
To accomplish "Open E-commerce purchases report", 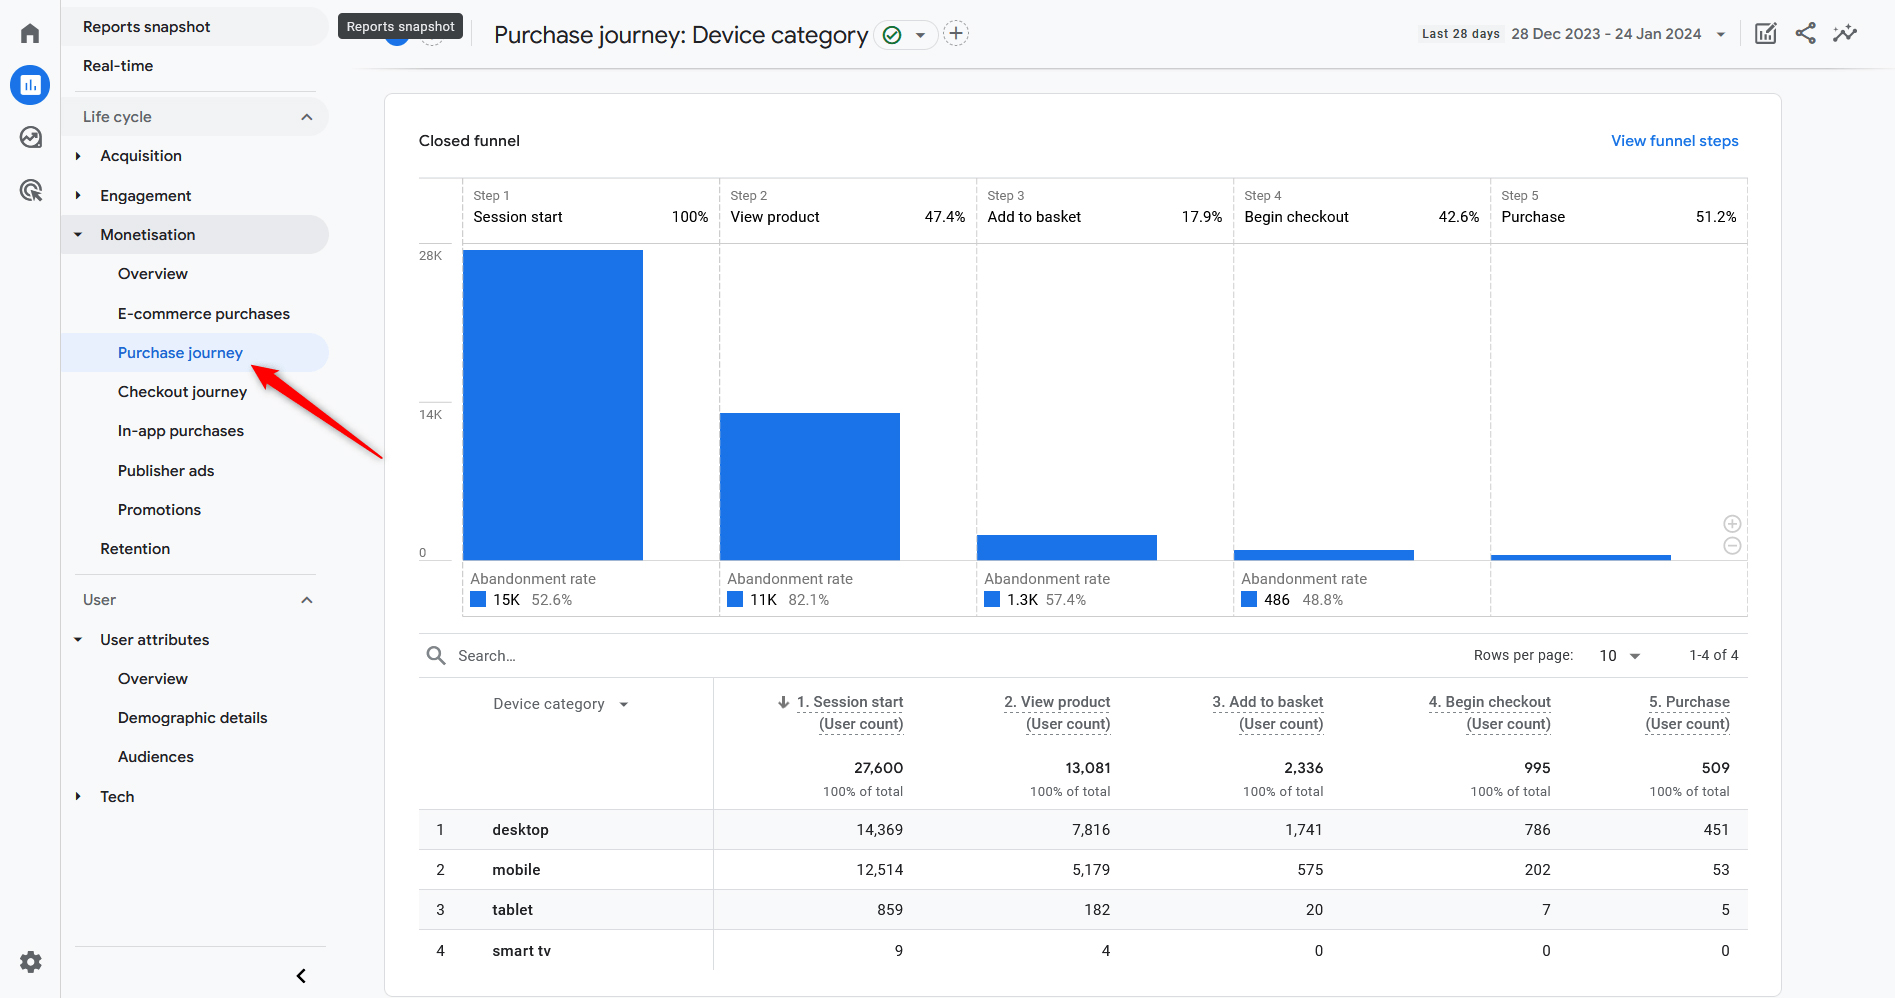I will (203, 313).
